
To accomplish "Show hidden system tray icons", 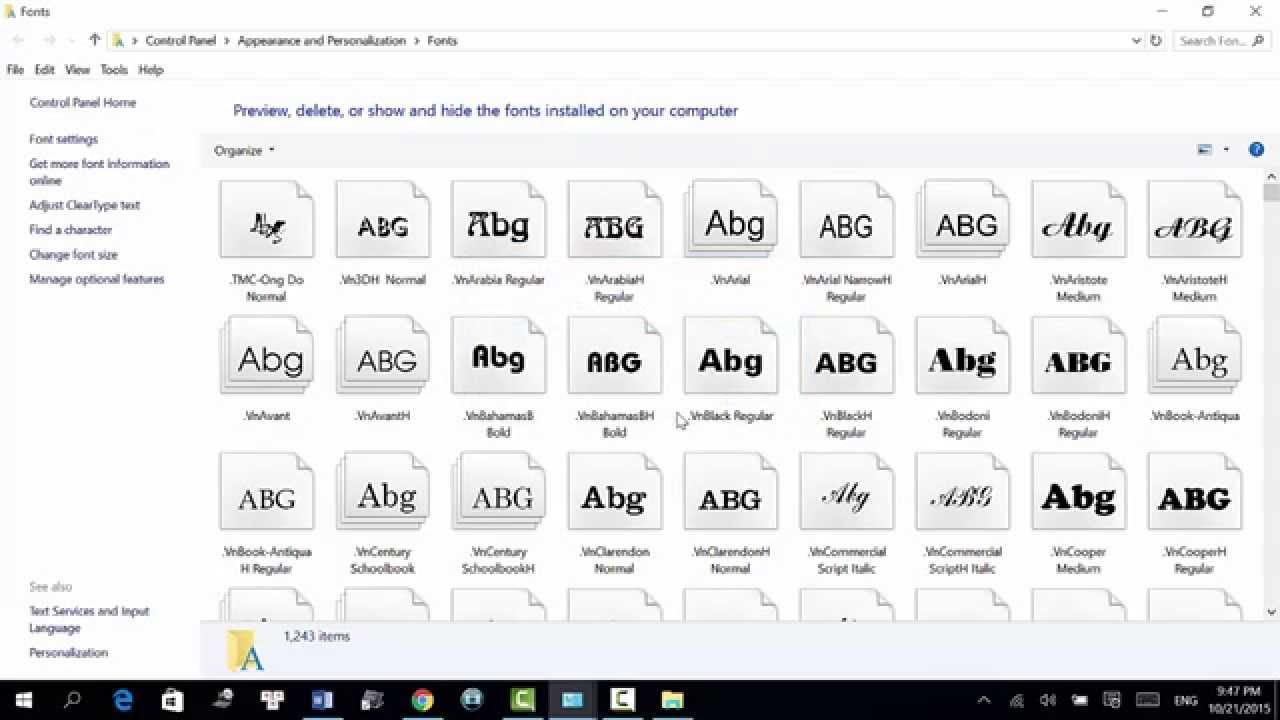I will click(984, 700).
